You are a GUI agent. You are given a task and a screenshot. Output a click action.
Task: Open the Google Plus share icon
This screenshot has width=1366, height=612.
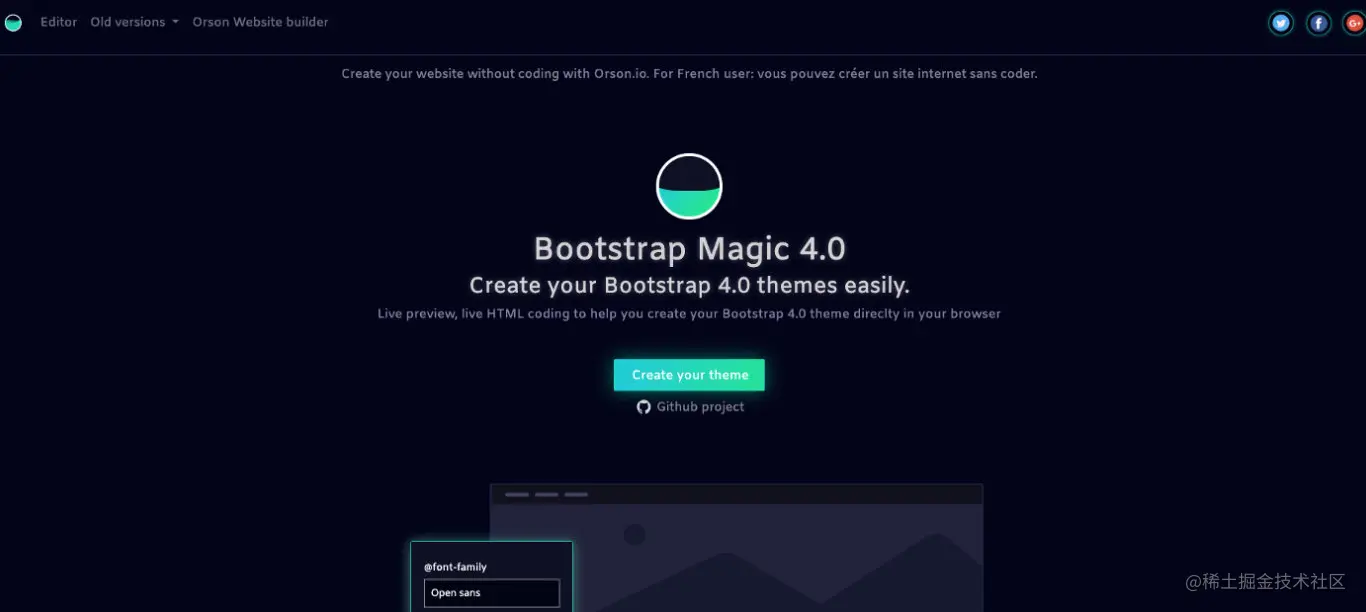[1355, 23]
